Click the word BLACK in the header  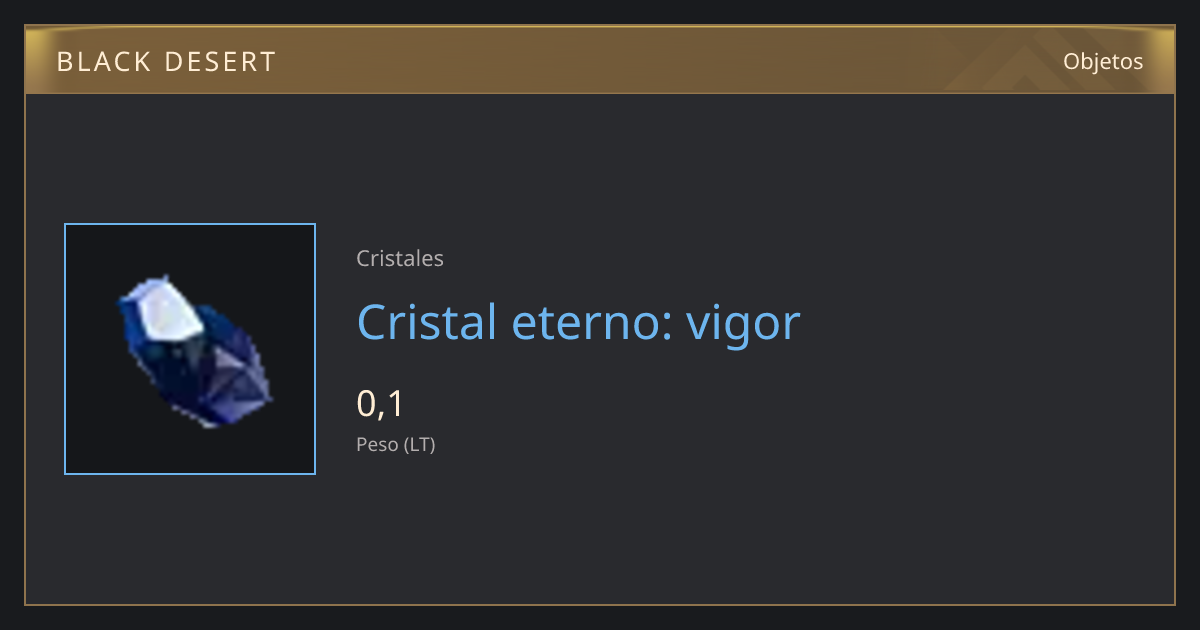(104, 62)
